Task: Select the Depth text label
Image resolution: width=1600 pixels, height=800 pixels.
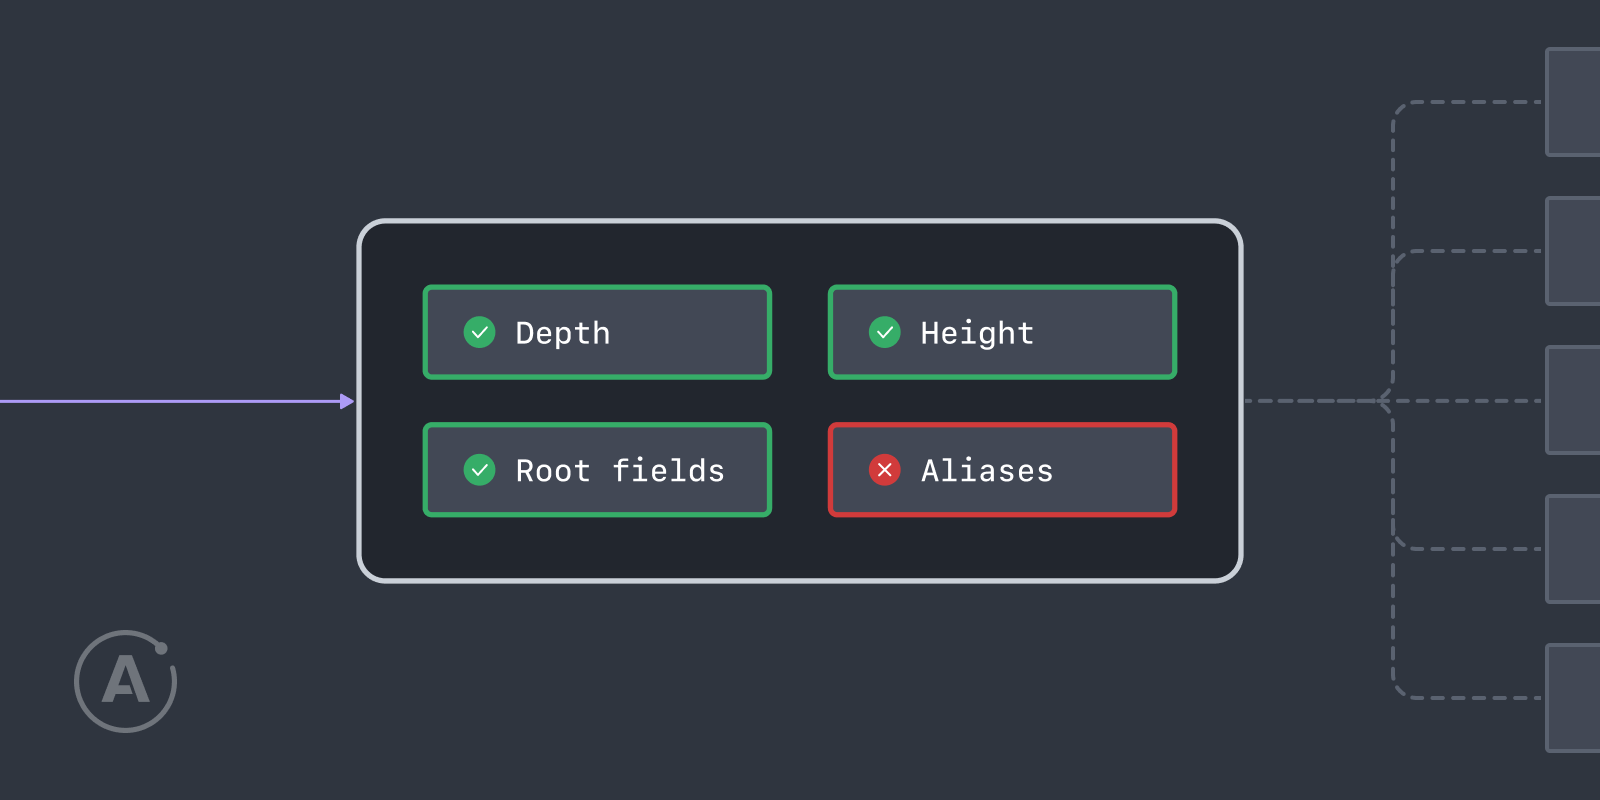Action: pos(563,333)
